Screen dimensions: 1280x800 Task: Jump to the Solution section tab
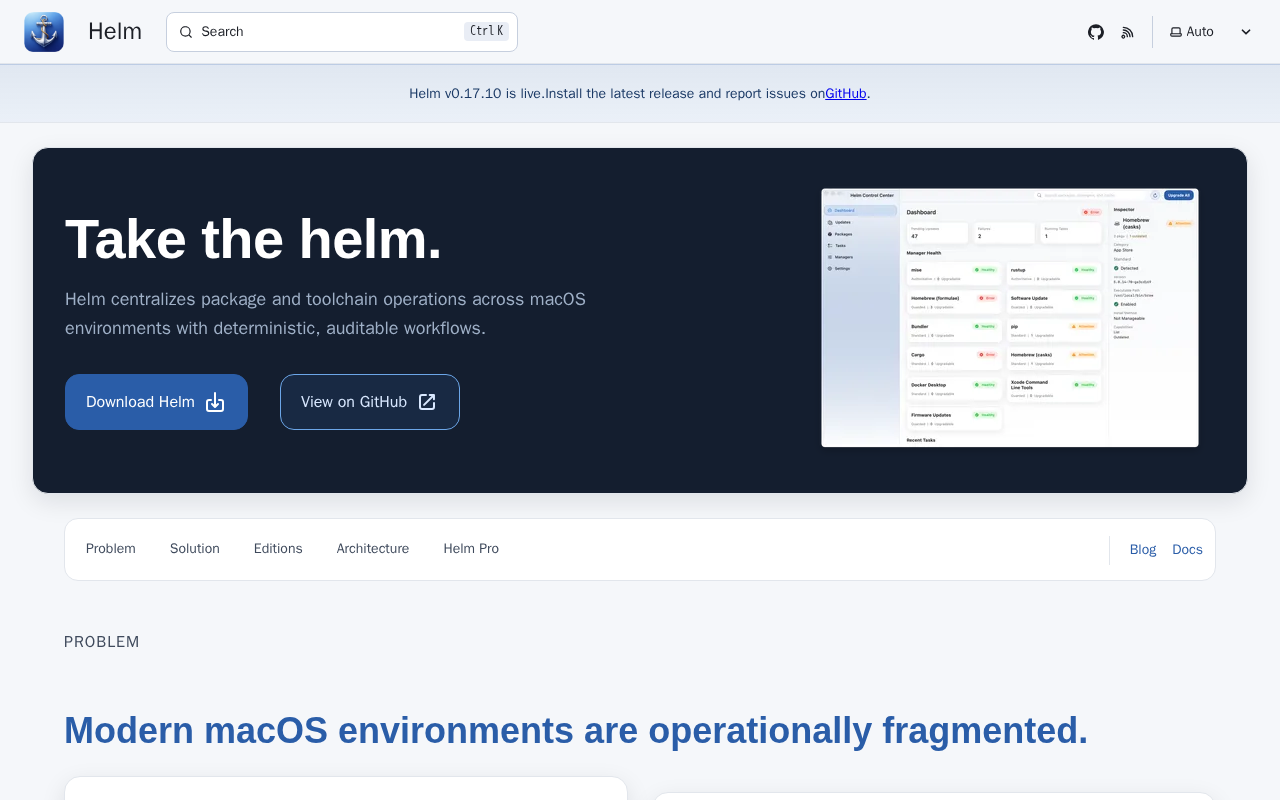195,549
